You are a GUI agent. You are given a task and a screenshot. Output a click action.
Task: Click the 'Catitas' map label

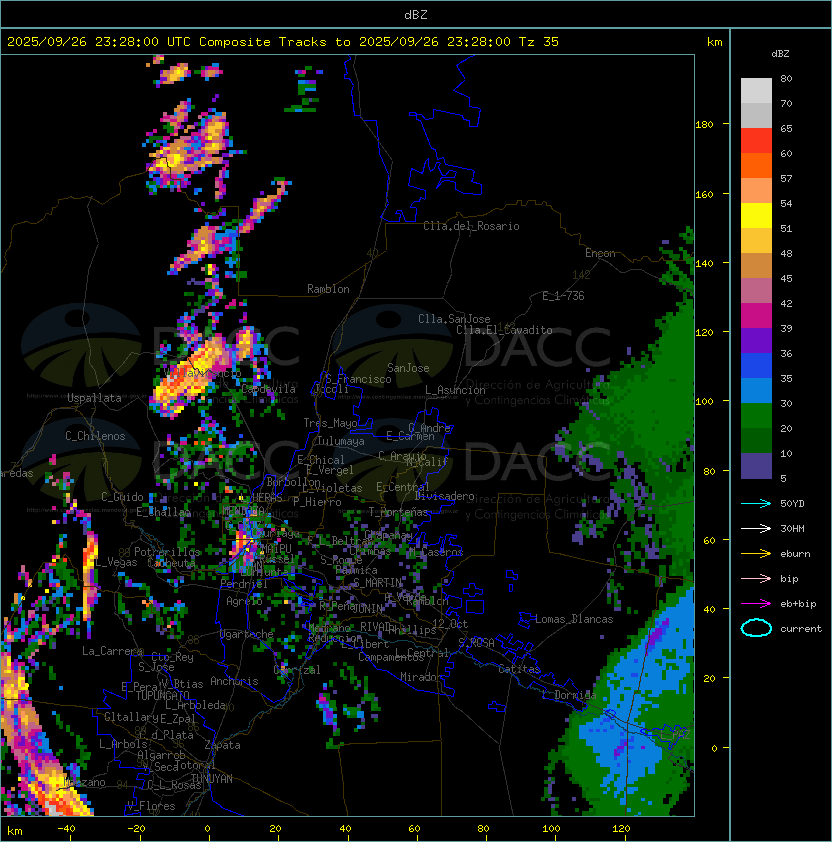click(x=519, y=669)
